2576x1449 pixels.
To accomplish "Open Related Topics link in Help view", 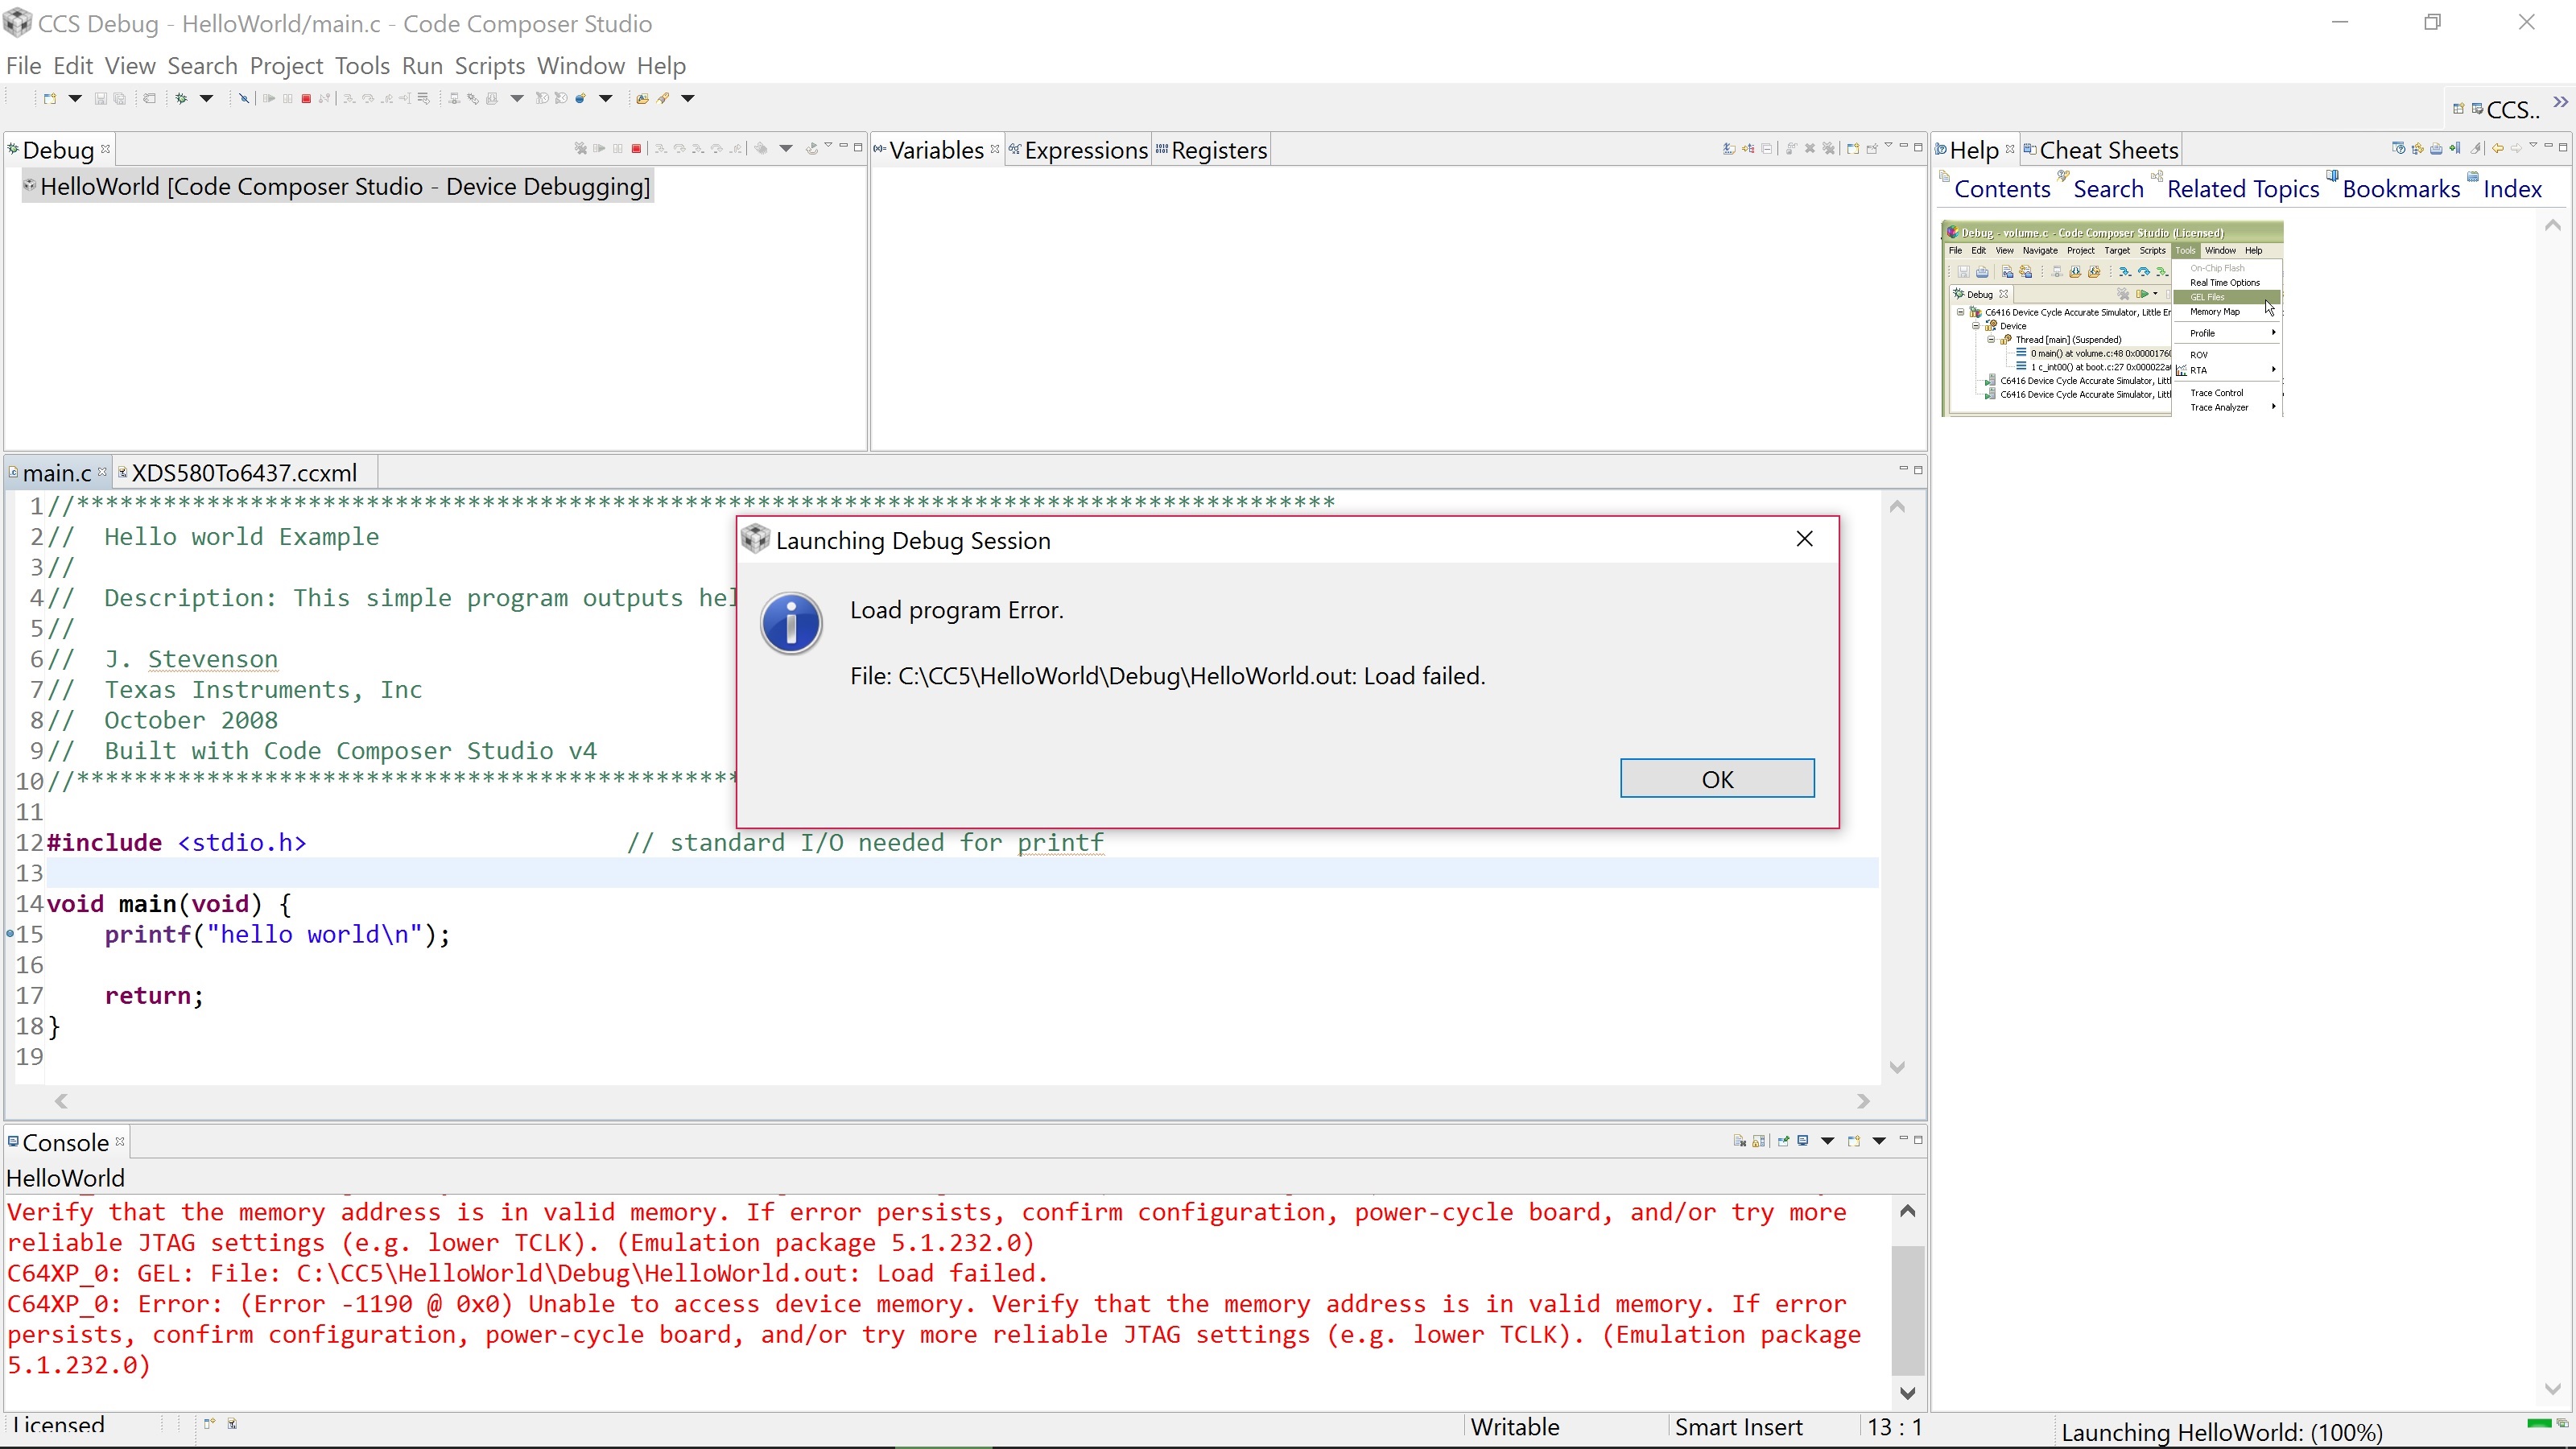I will [2243, 189].
